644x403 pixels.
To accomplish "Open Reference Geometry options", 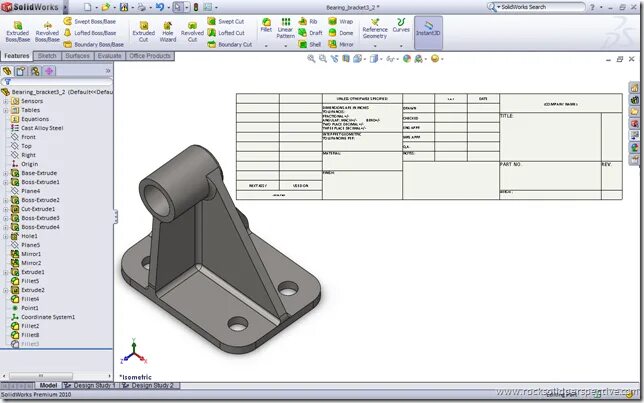I will pos(375,28).
